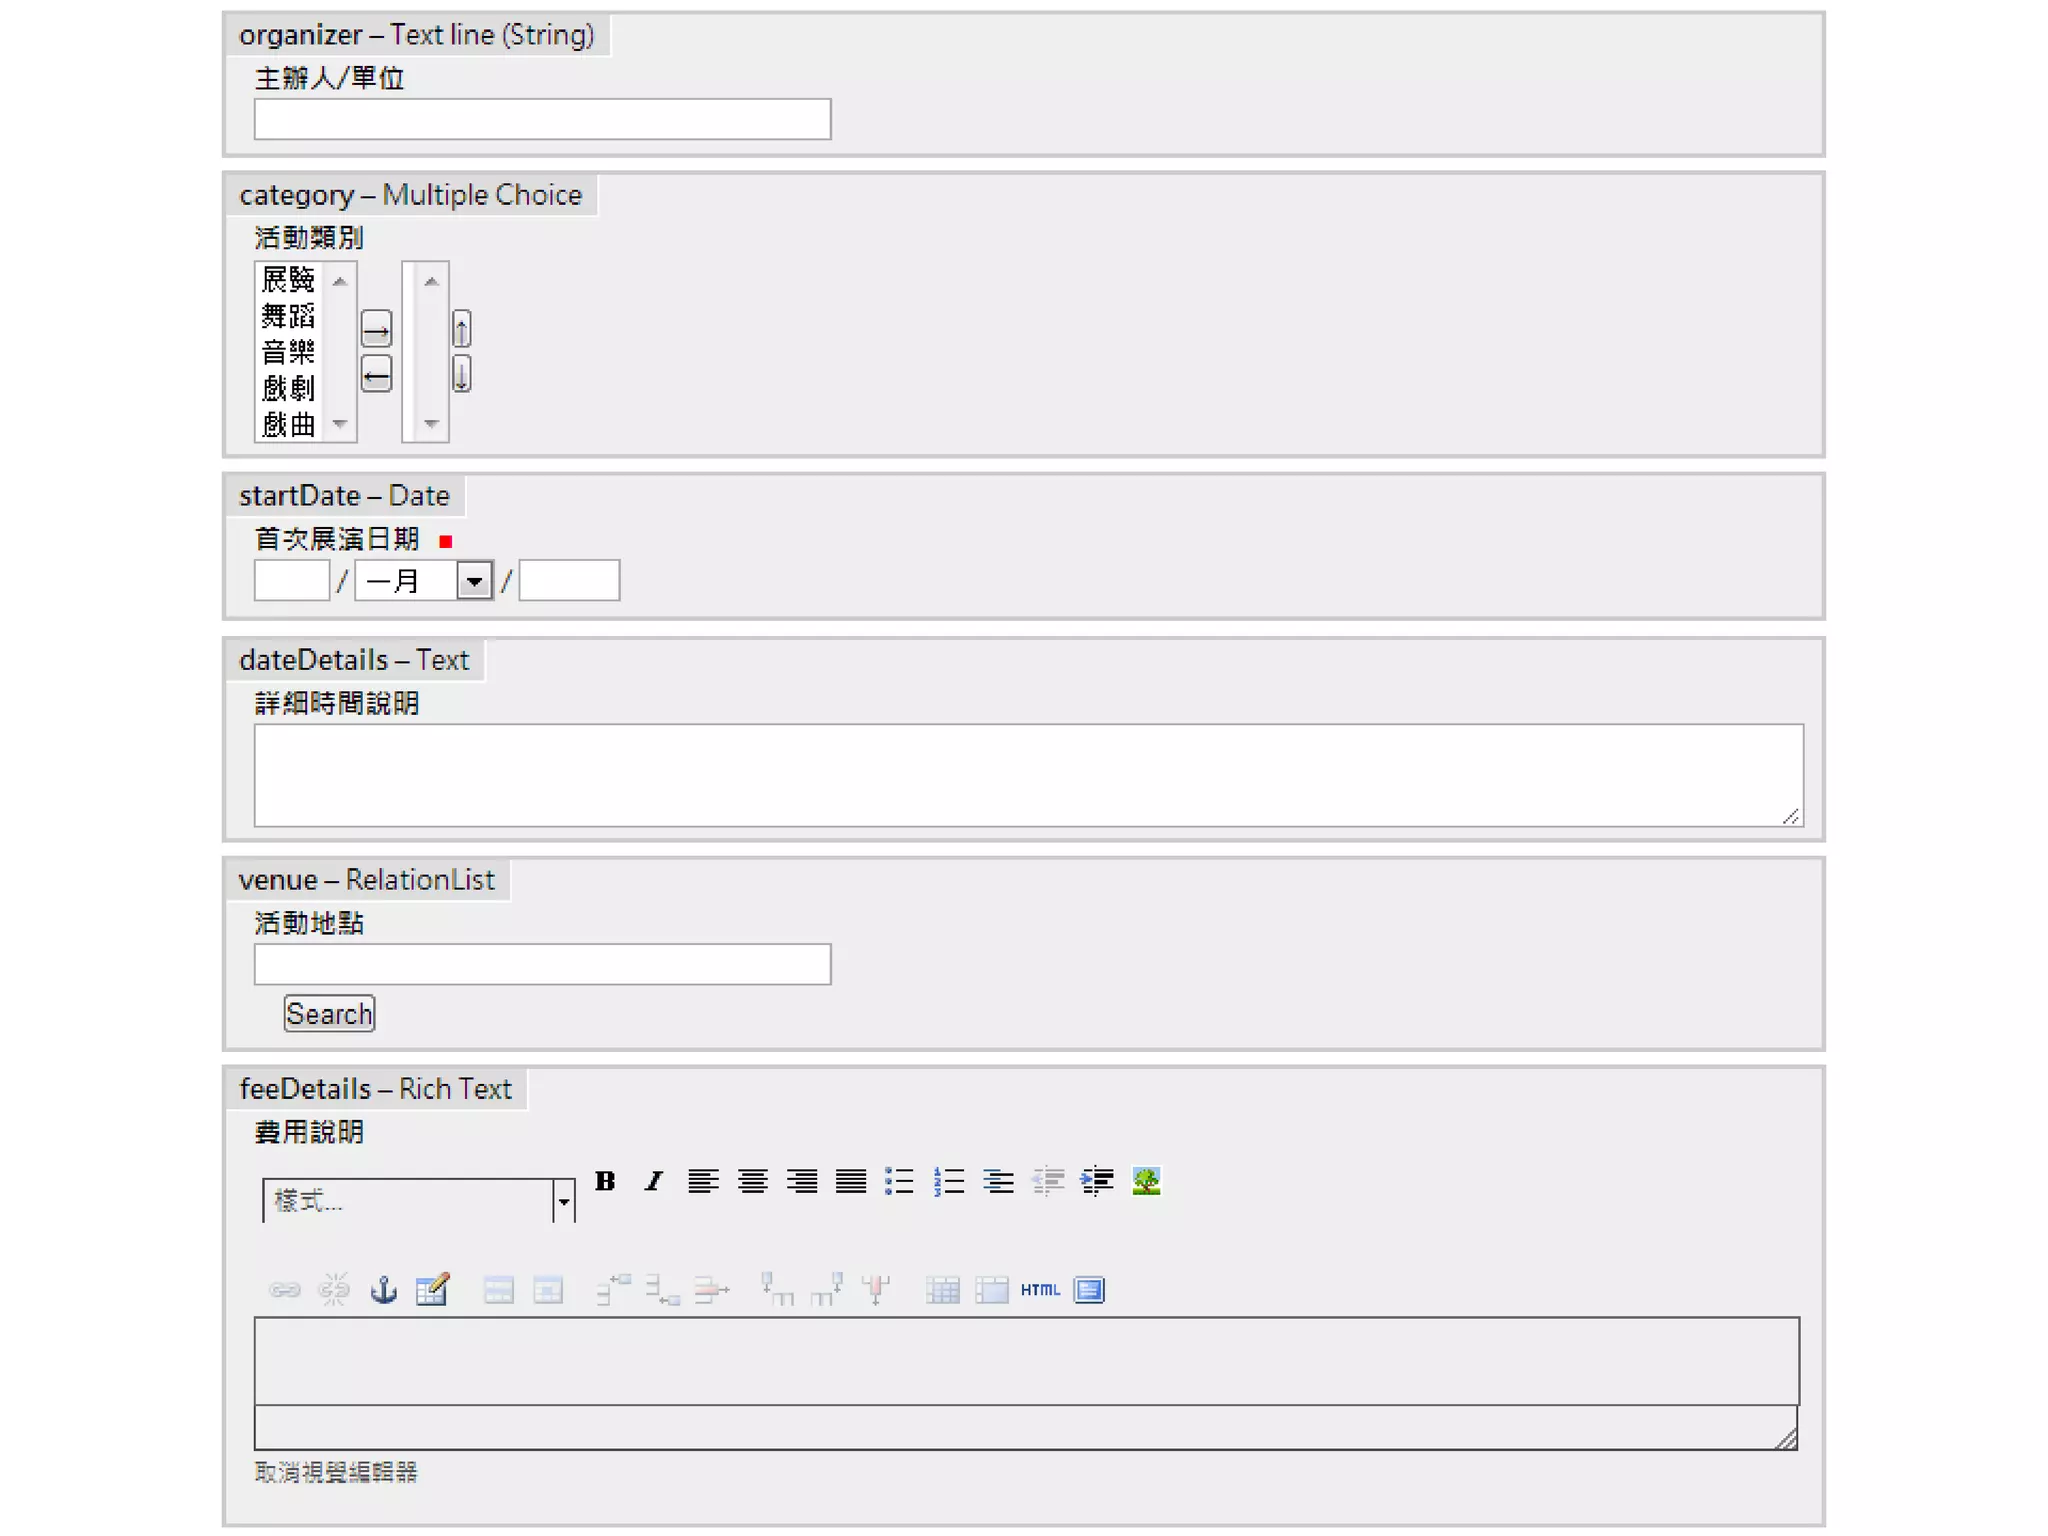Click the unlink broken-chain icon

(x=334, y=1290)
